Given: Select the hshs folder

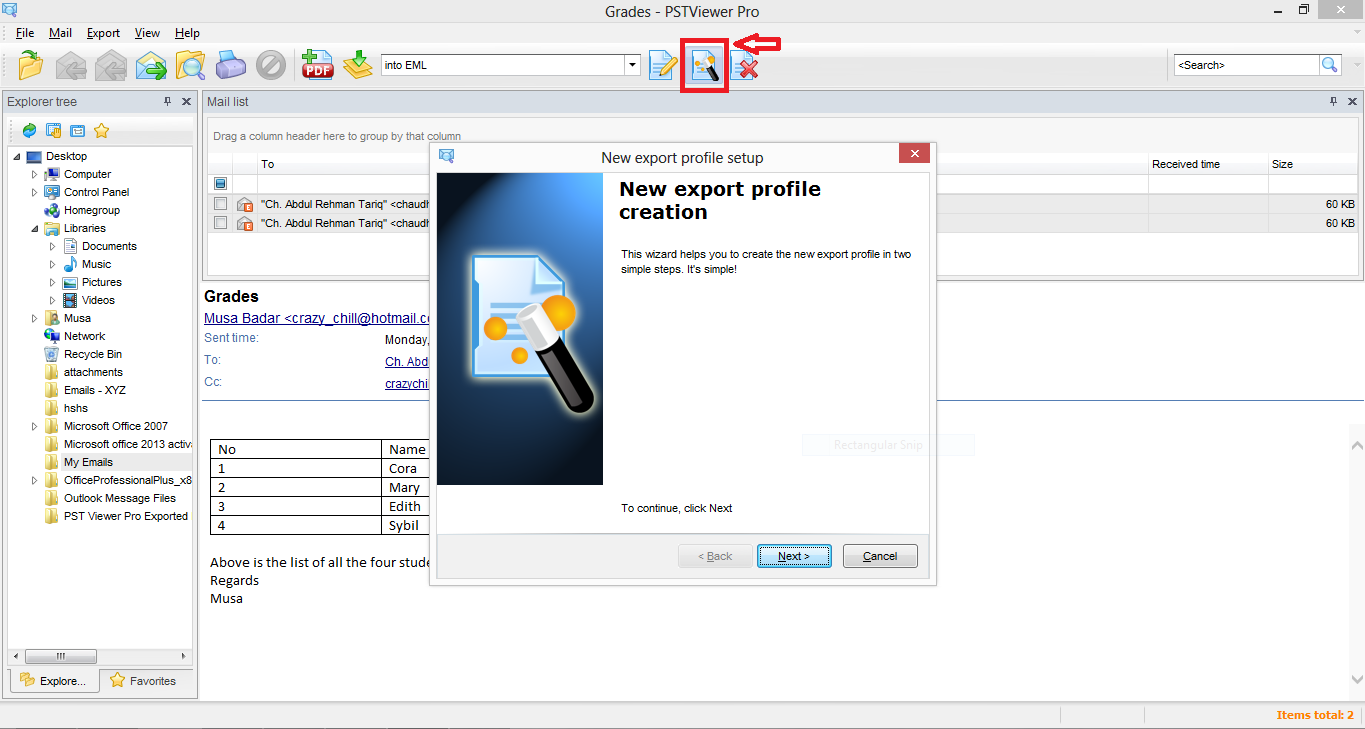Looking at the screenshot, I should coord(76,408).
